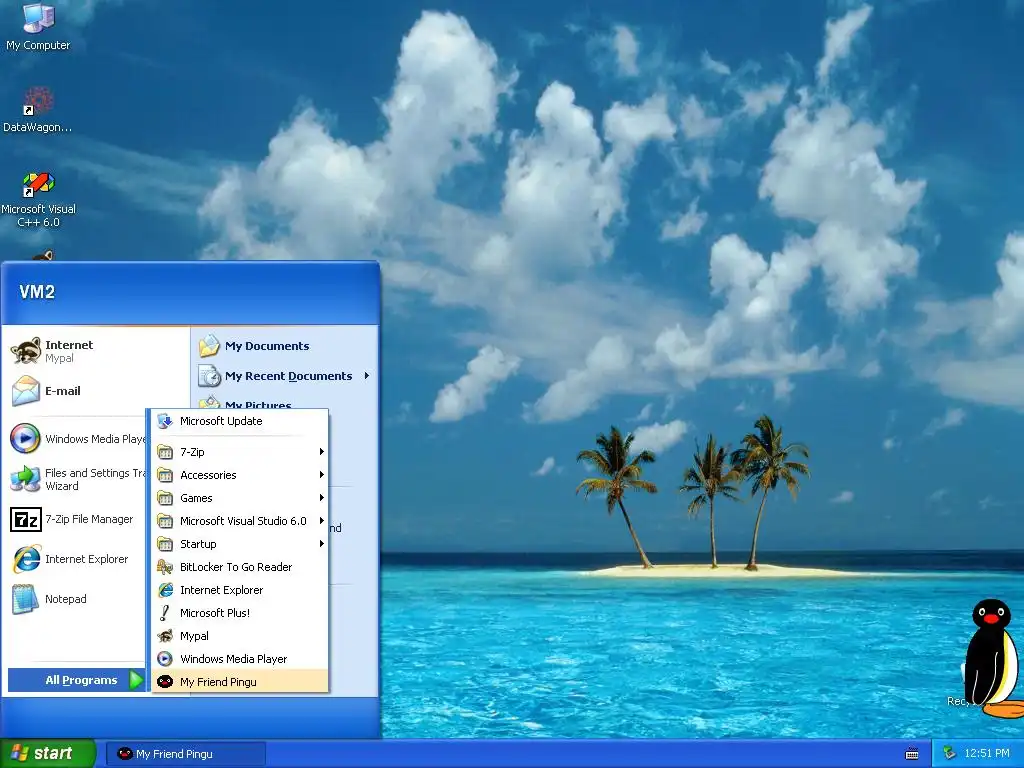The width and height of the screenshot is (1024, 768).
Task: Click the Windows Media Player icon in All Programs
Action: pos(165,658)
